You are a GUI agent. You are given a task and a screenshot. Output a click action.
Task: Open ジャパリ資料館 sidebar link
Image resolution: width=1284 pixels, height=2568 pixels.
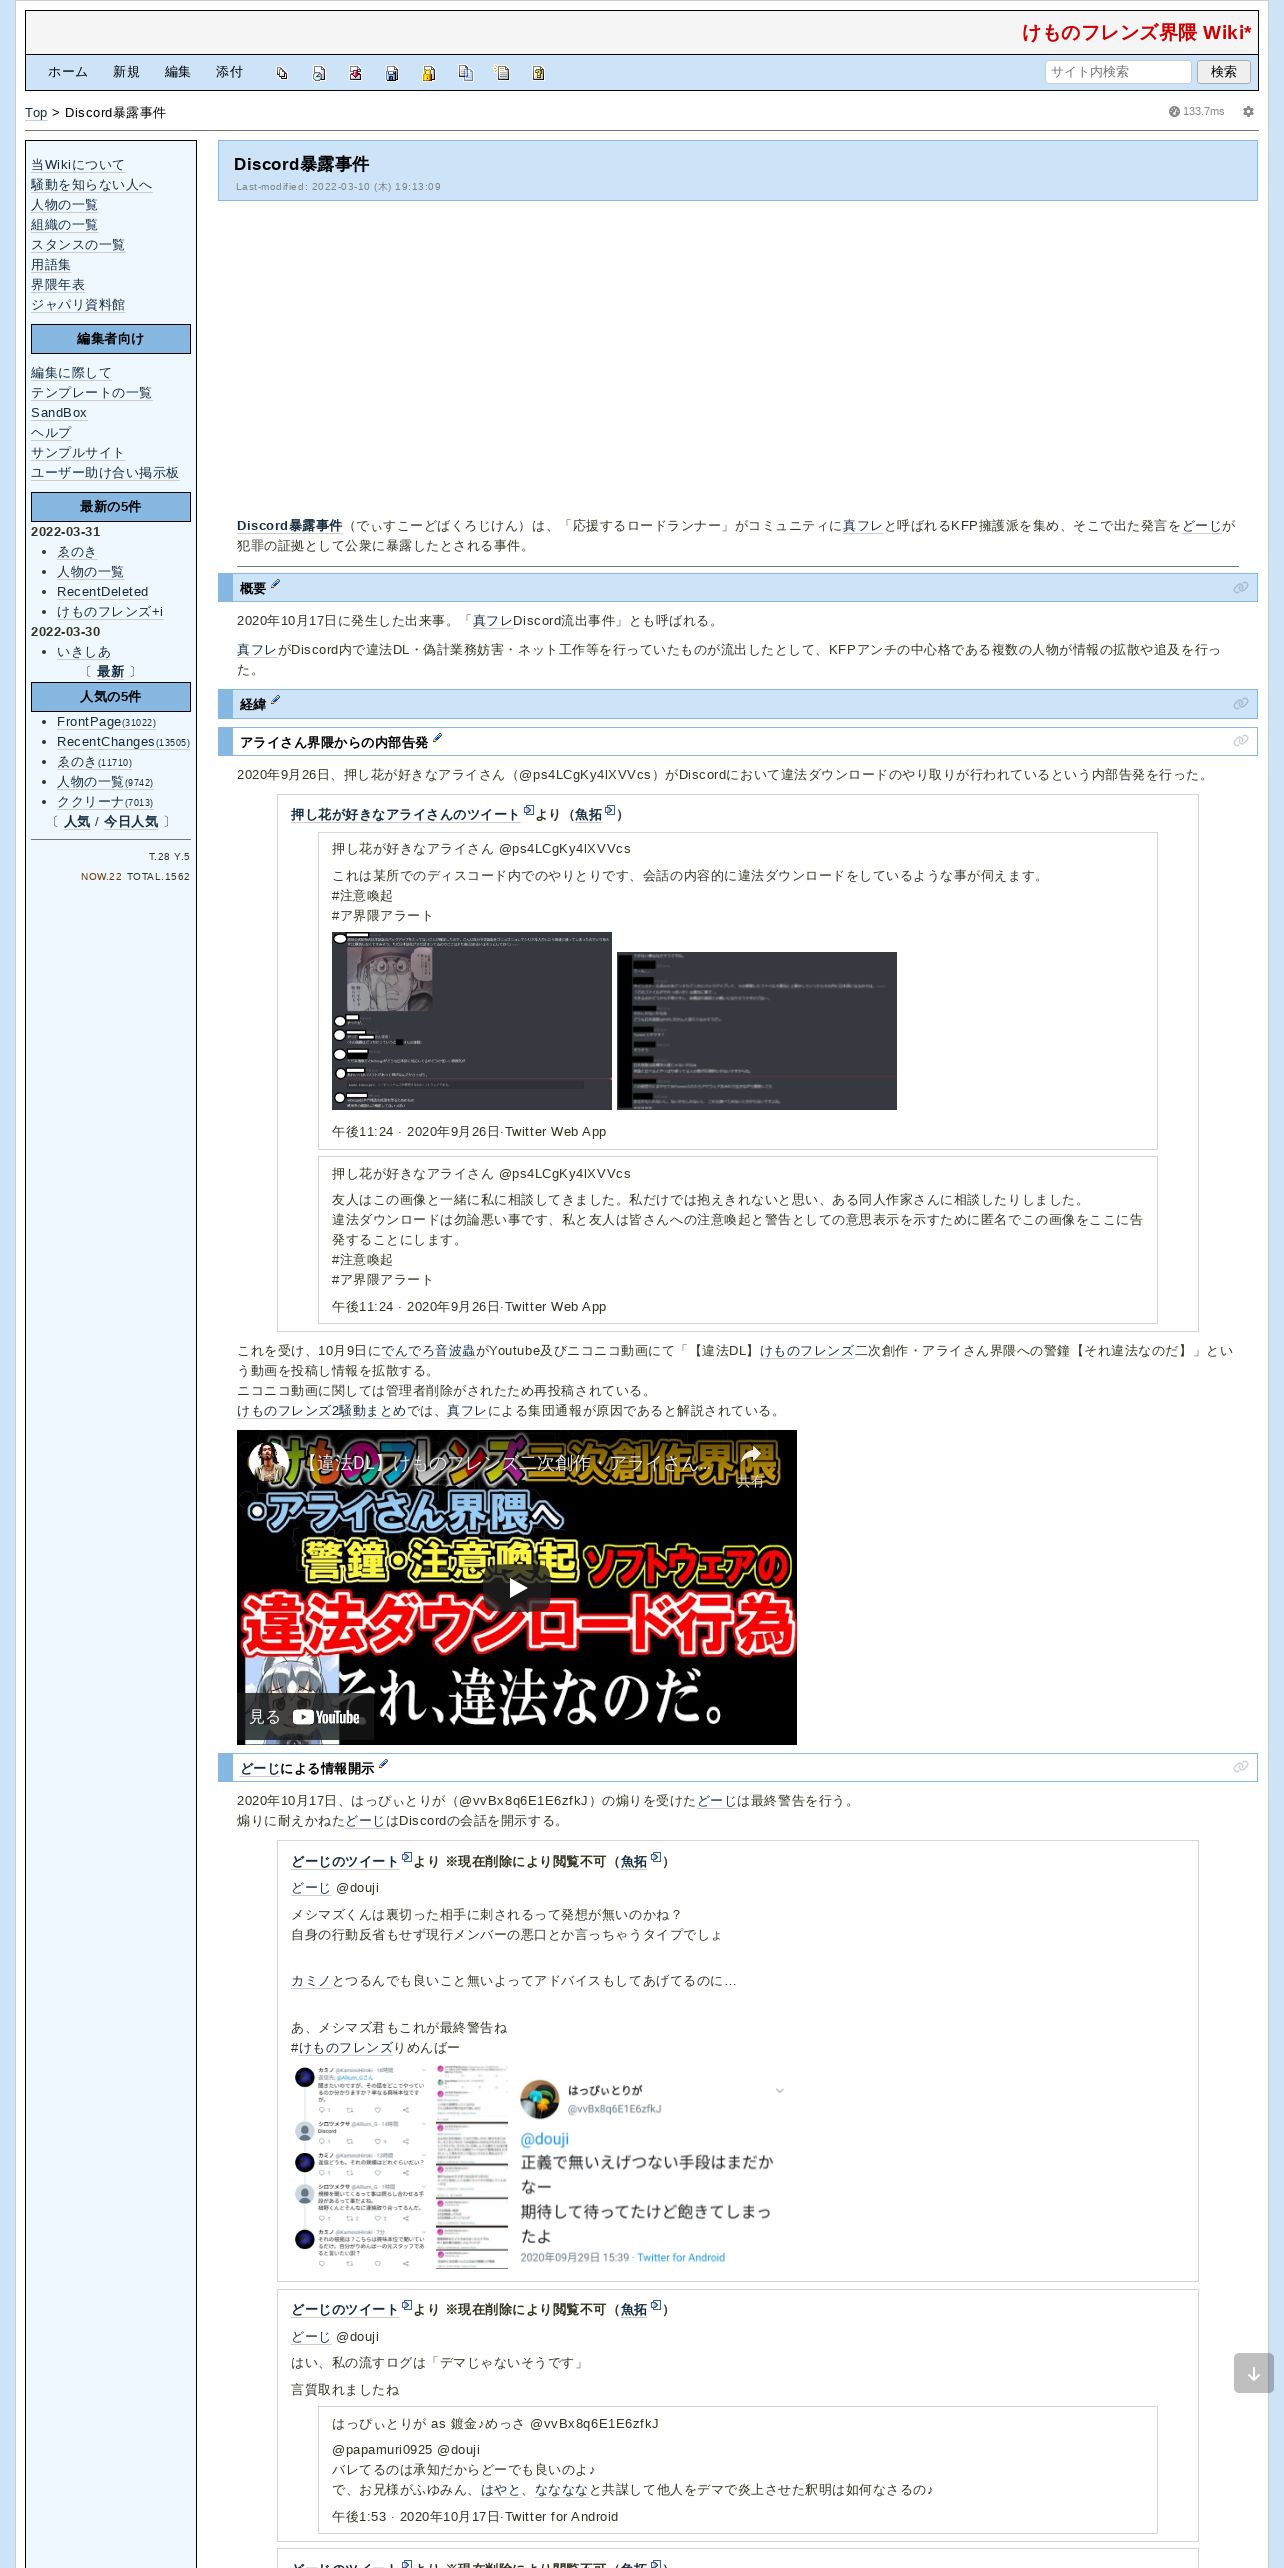(x=78, y=305)
